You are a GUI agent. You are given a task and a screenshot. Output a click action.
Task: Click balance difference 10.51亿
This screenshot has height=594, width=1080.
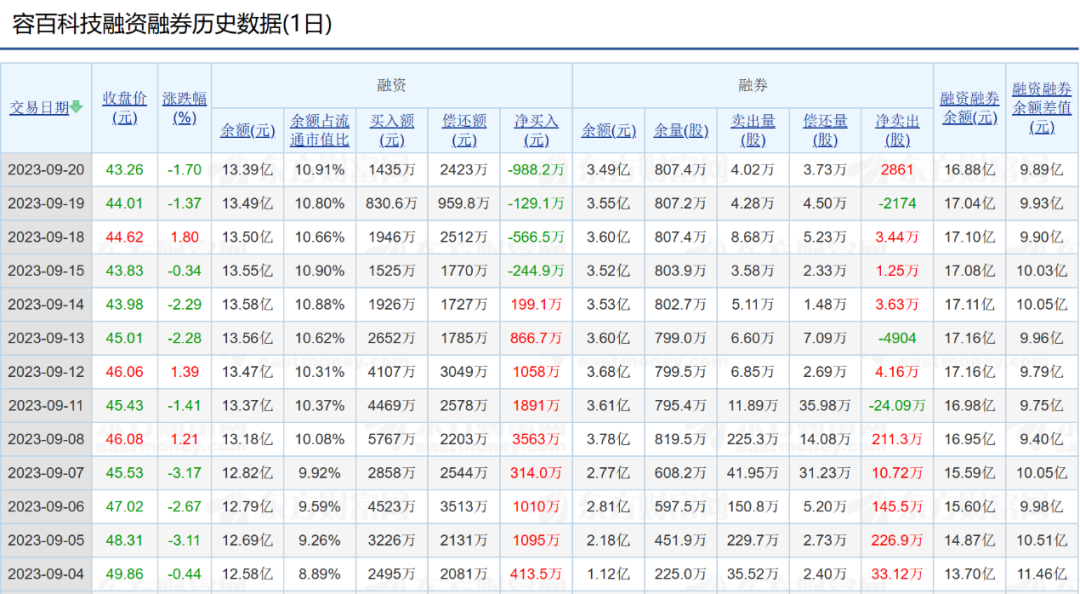click(x=1042, y=540)
